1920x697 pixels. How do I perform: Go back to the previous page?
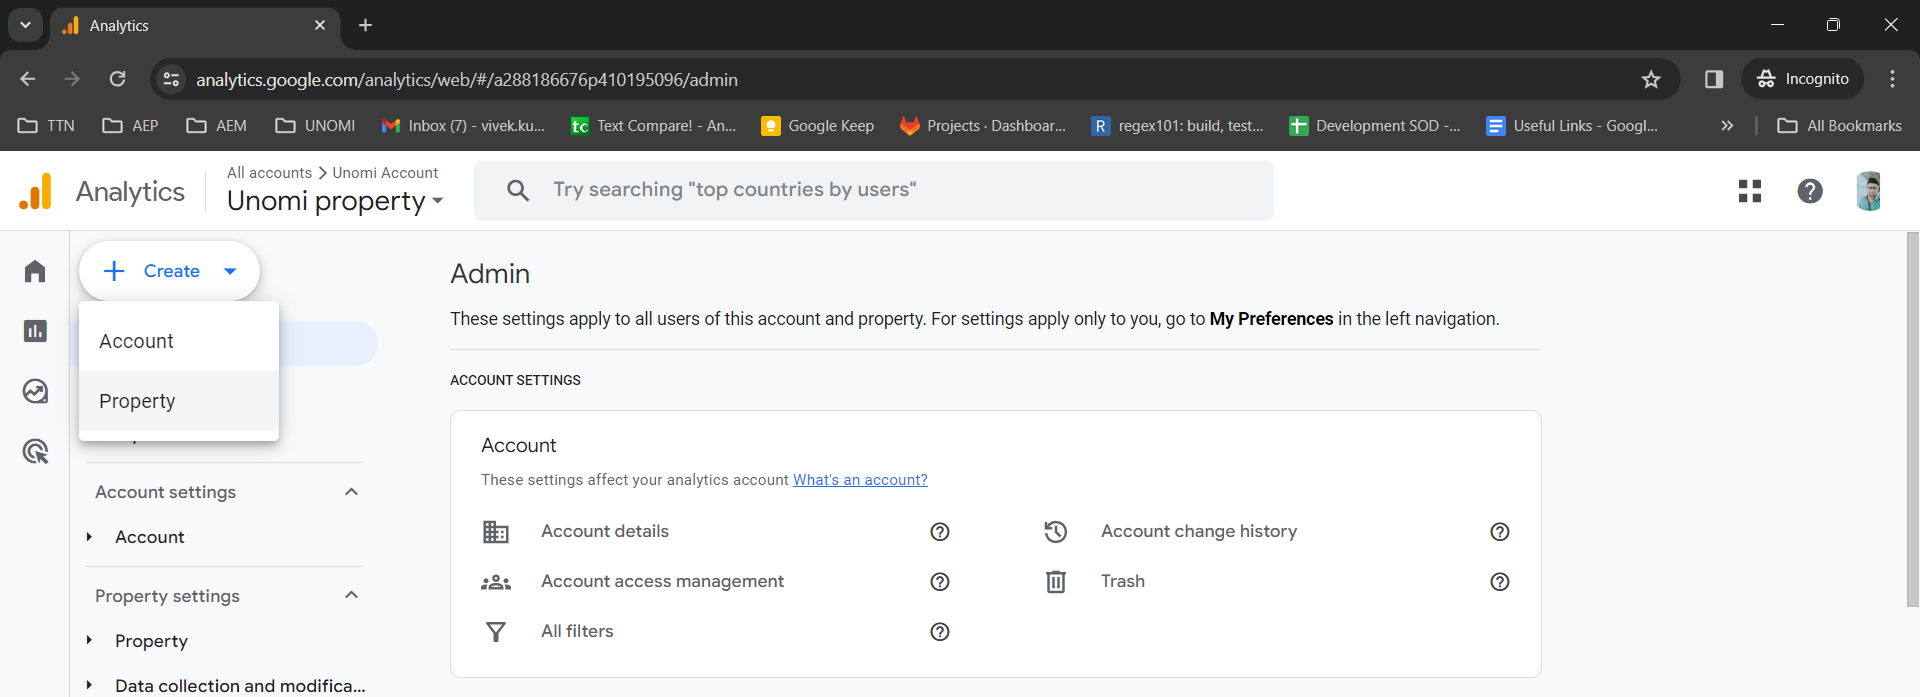tap(28, 79)
